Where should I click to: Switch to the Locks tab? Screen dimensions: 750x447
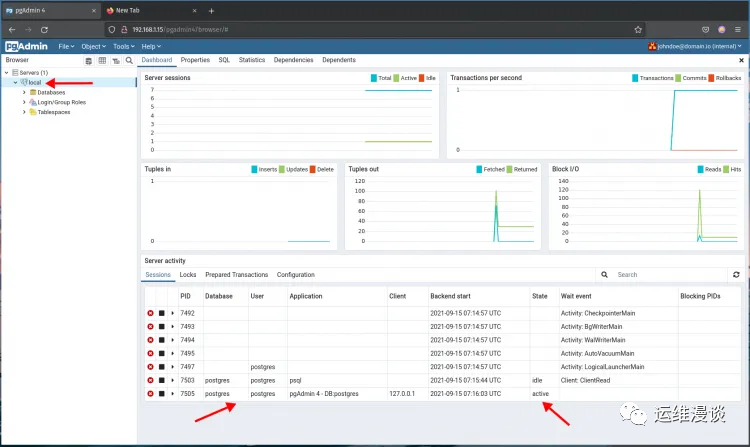(x=188, y=274)
